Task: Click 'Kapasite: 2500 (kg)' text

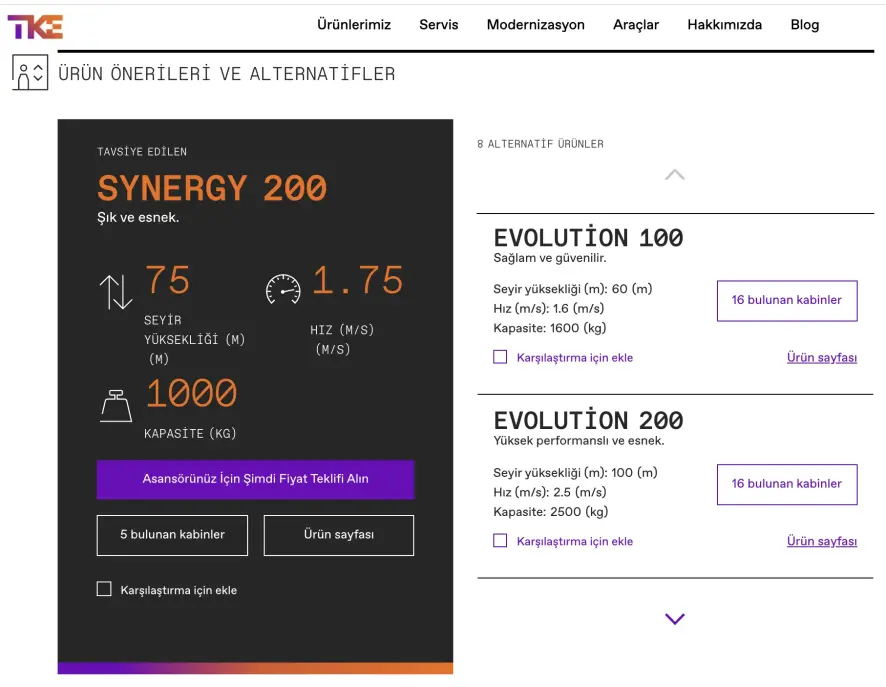Action: (550, 512)
